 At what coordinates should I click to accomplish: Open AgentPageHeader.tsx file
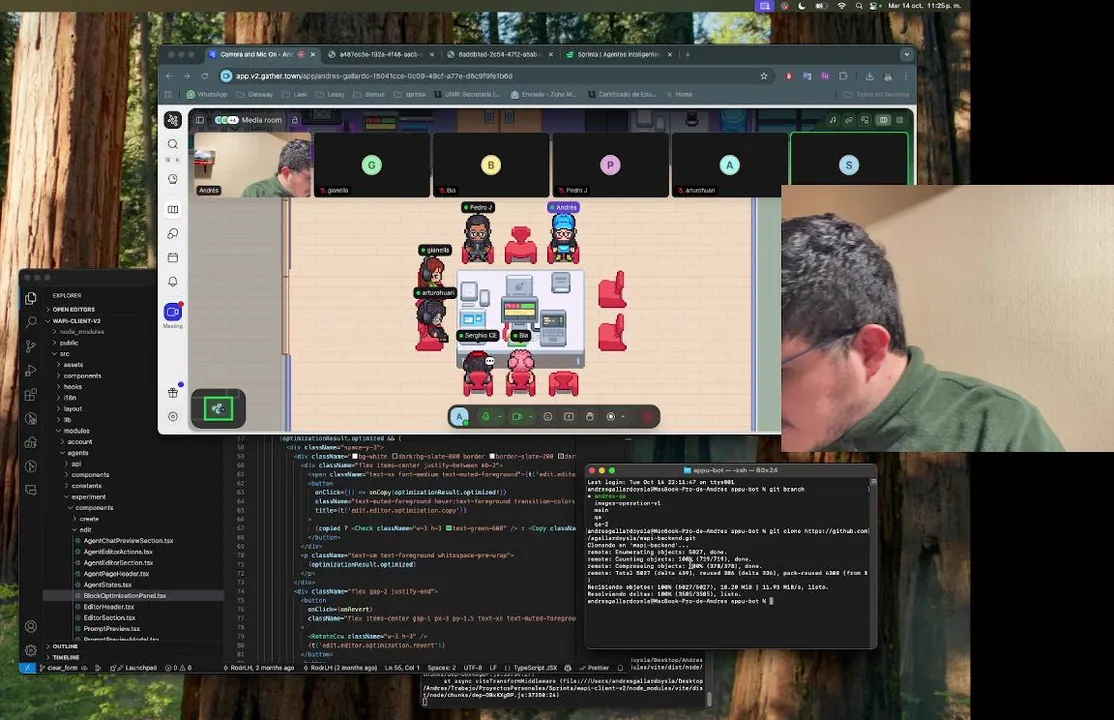point(117,574)
